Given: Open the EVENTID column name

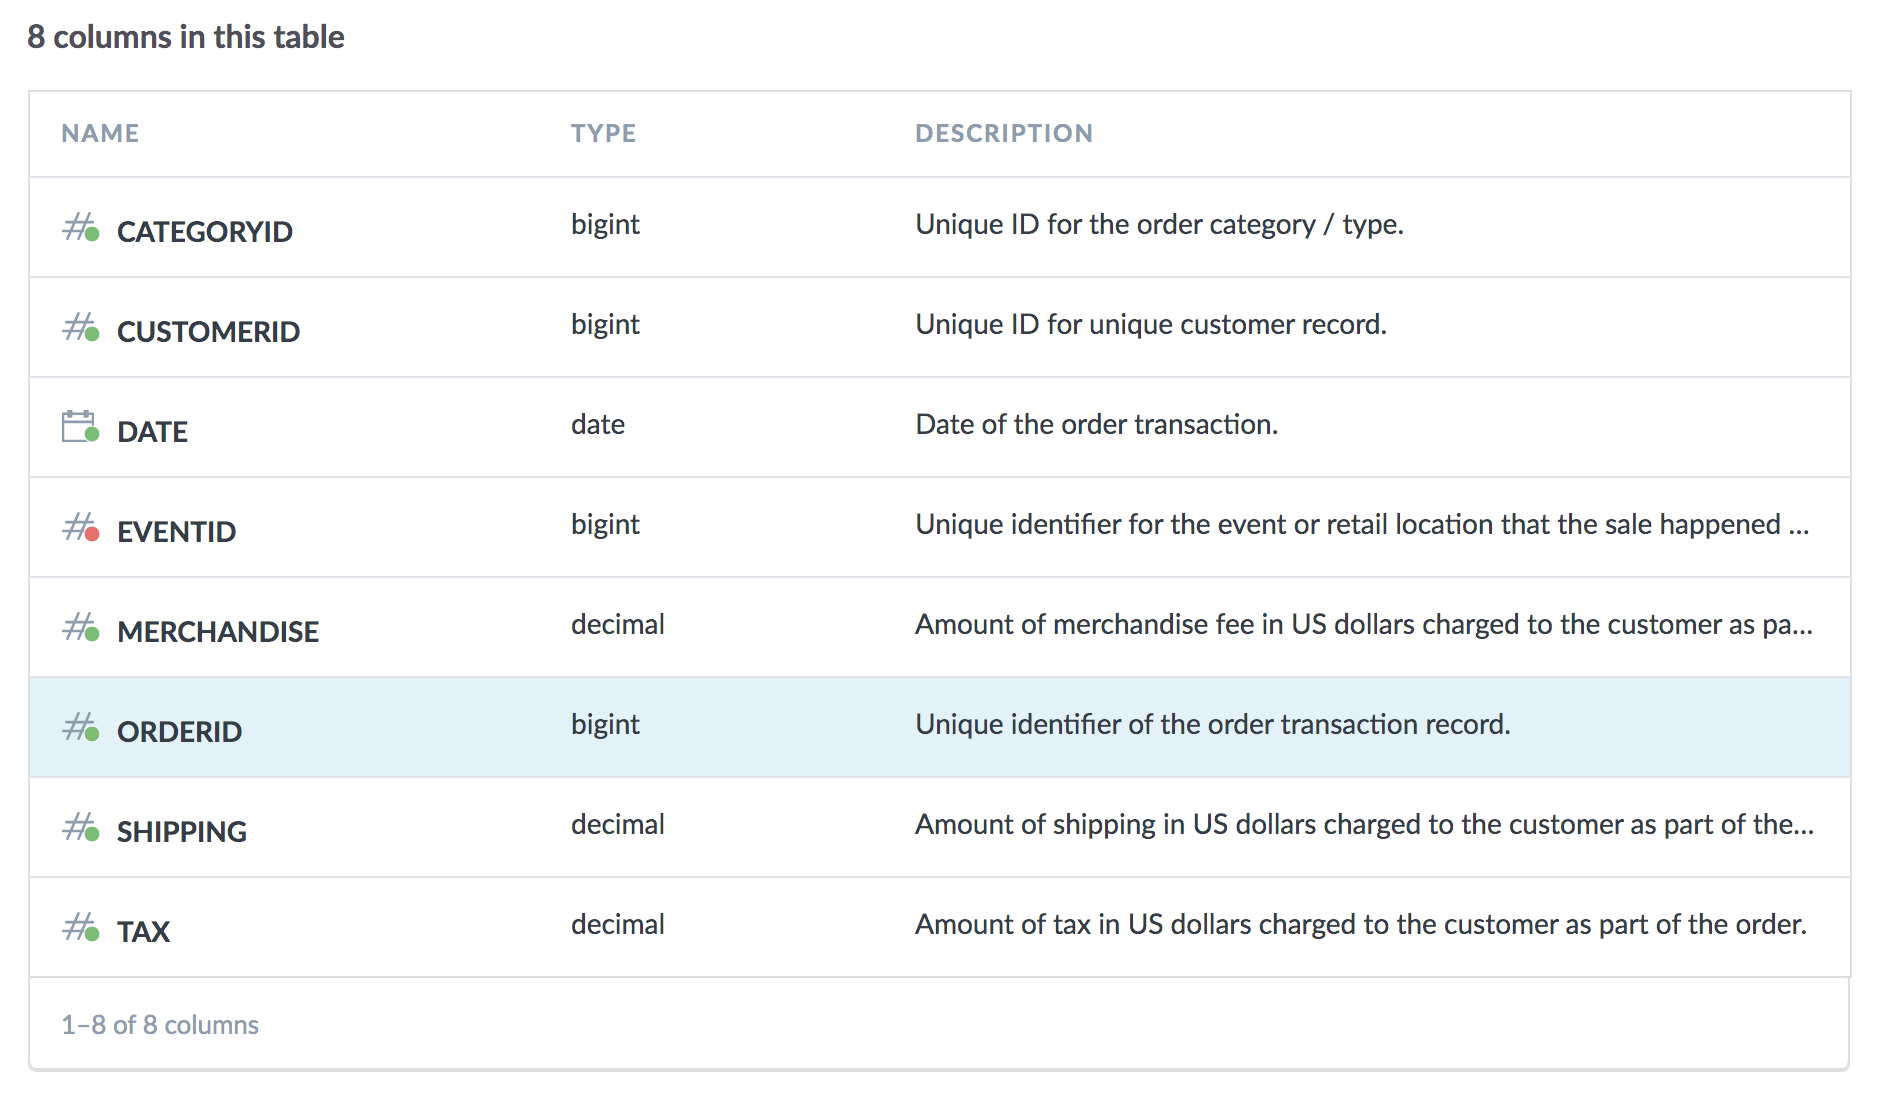Looking at the screenshot, I should (176, 531).
